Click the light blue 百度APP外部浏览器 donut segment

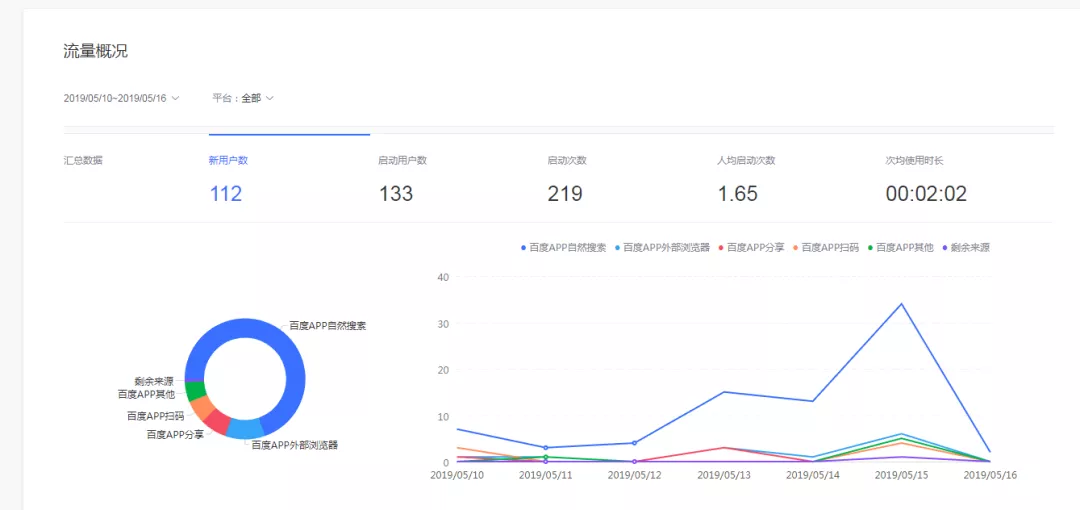(244, 429)
